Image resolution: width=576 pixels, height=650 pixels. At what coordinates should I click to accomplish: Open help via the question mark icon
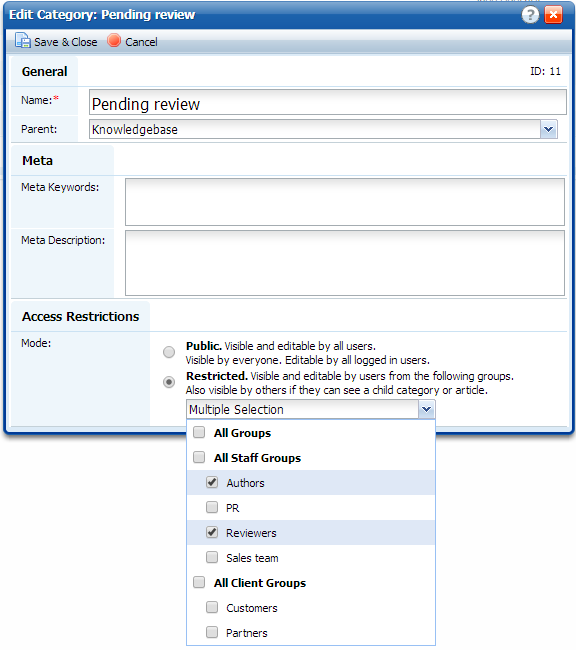click(530, 15)
